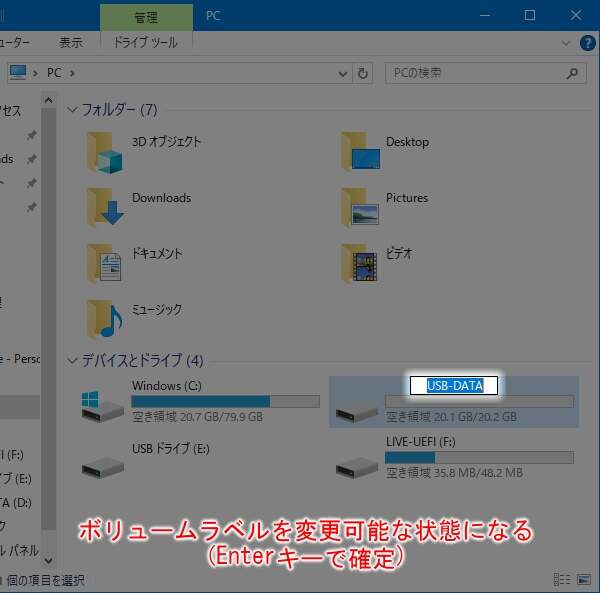
Task: Select (E:) drive in navigation pane
Action: click(x=16, y=478)
